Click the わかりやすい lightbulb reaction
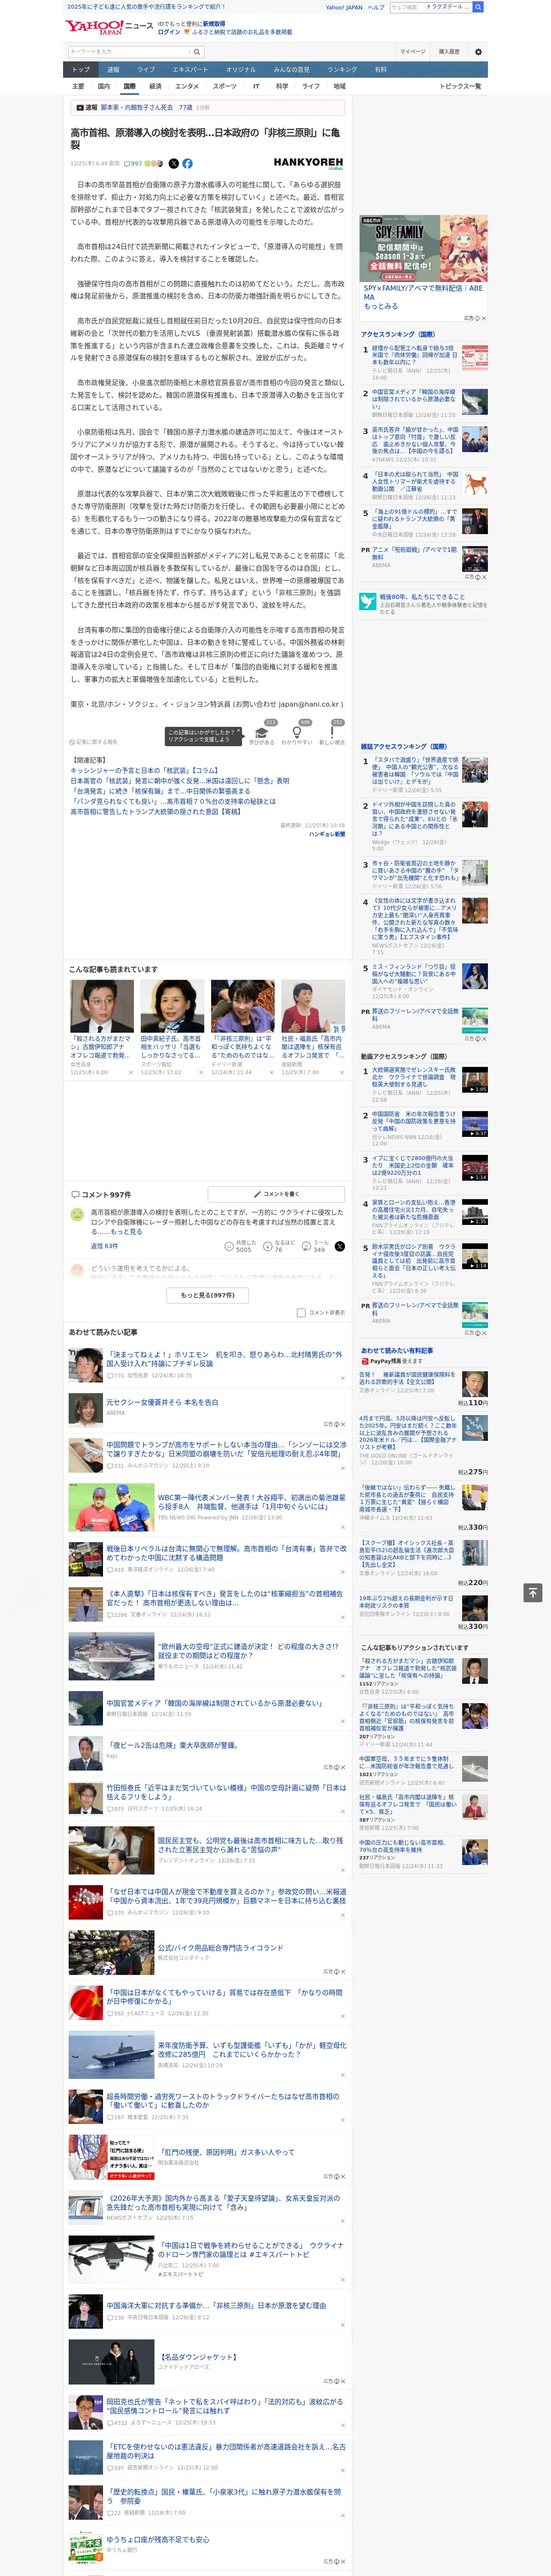 (297, 733)
